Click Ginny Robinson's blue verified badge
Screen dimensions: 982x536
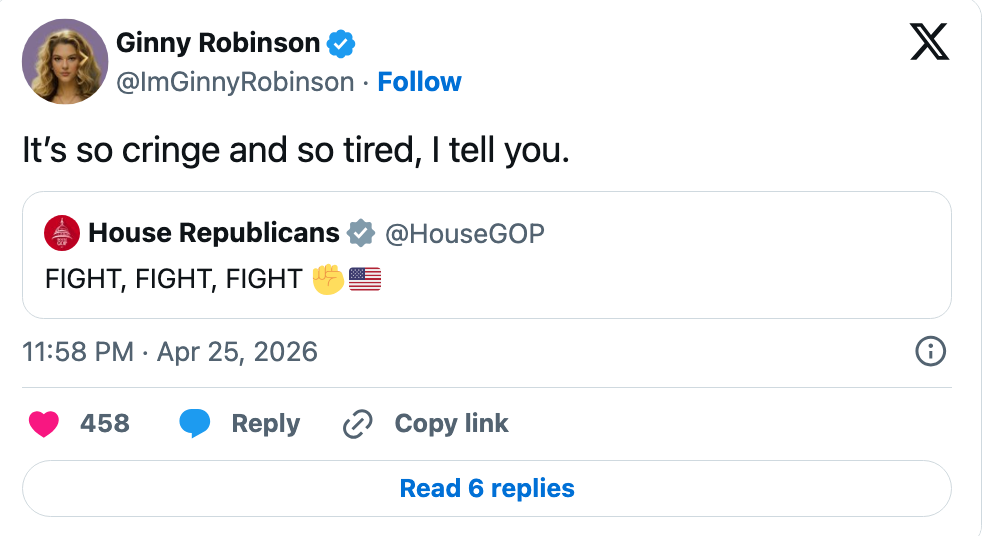343,43
